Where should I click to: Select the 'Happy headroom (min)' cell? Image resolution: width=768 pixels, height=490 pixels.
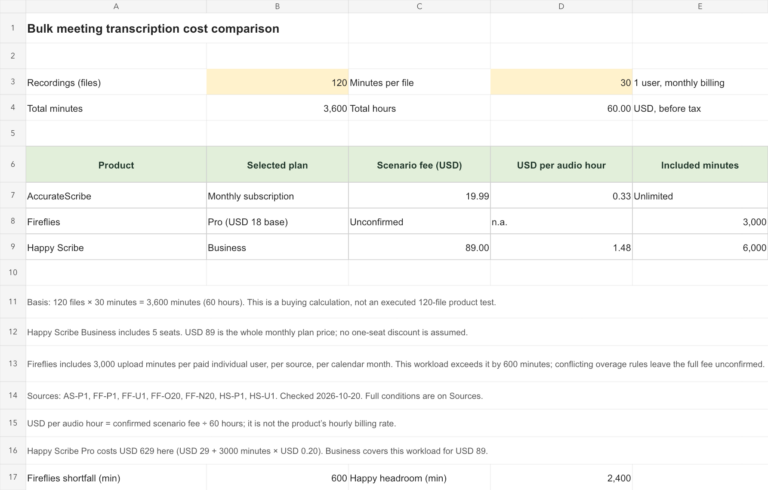[419, 478]
